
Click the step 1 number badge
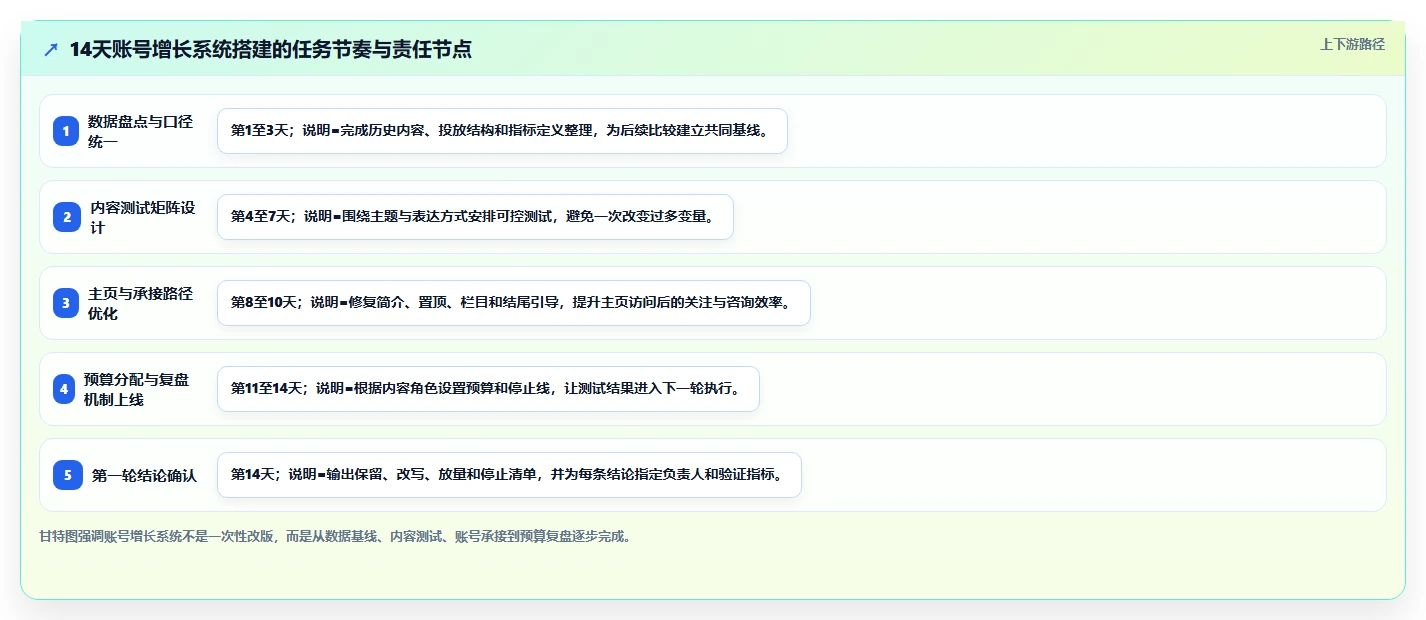[66, 131]
